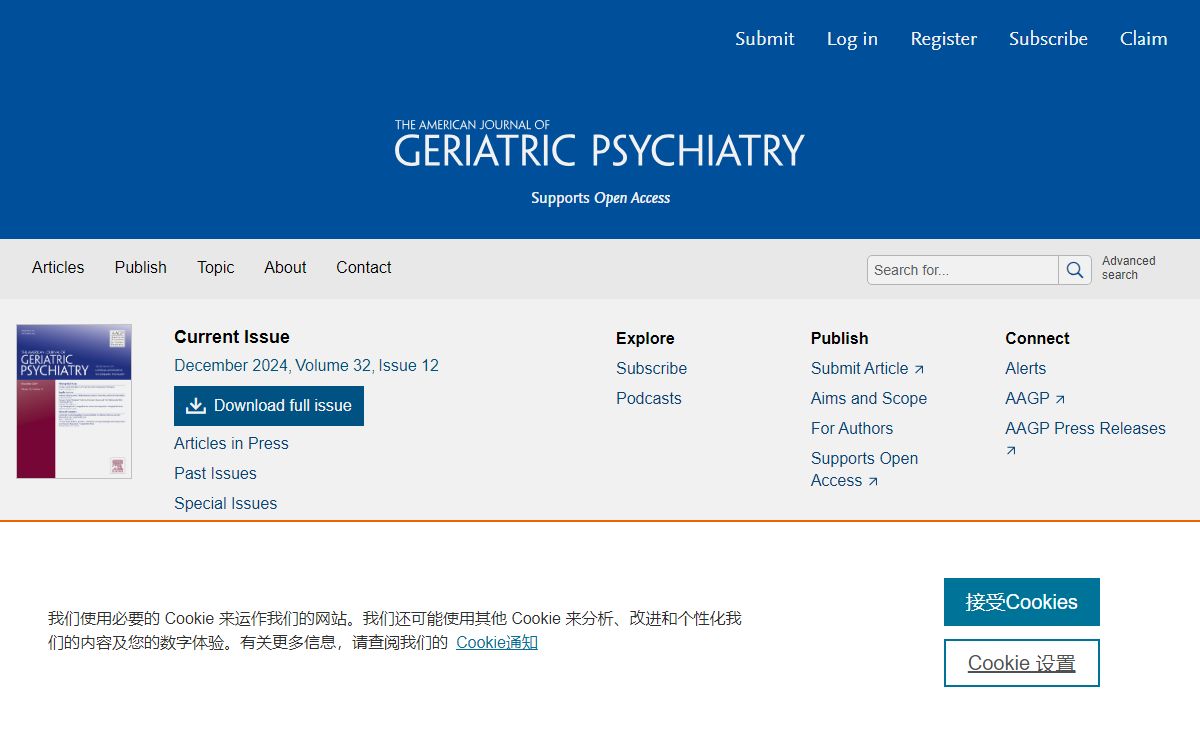Click the Current Issue heading
Image resolution: width=1200 pixels, height=740 pixels.
(232, 337)
